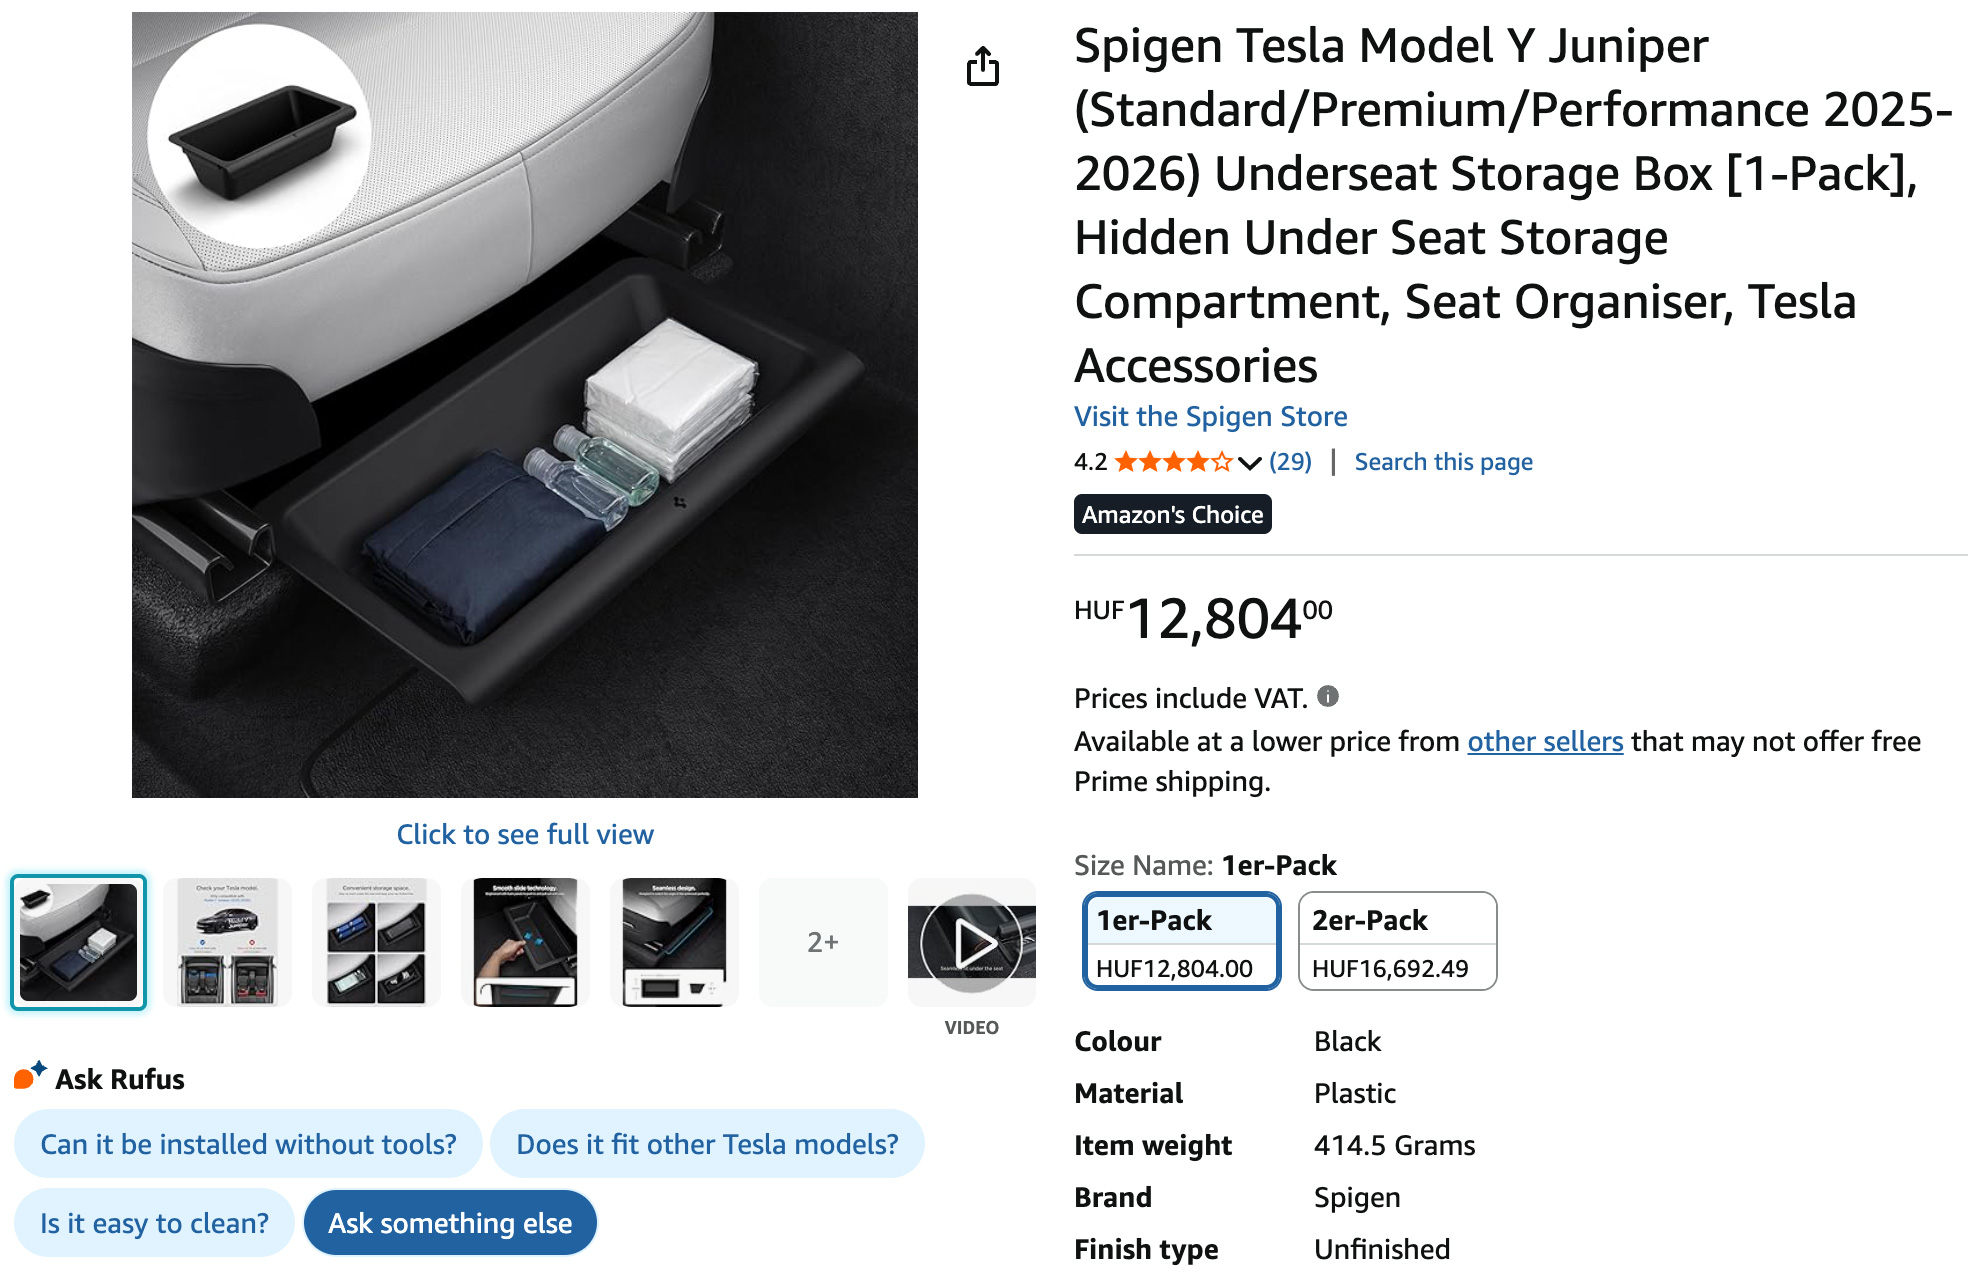The height and width of the screenshot is (1278, 1986).
Task: Open the VAT info icon
Action: (1328, 696)
